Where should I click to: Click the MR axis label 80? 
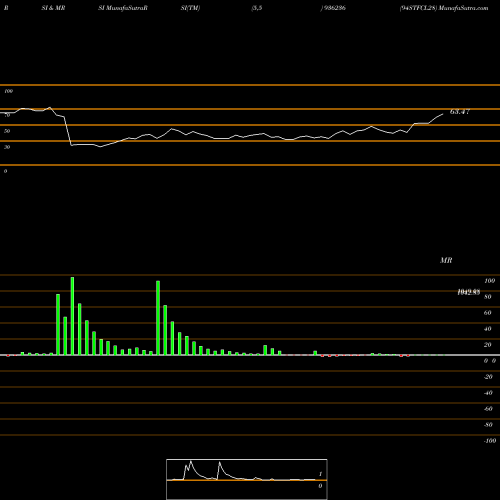point(487,297)
